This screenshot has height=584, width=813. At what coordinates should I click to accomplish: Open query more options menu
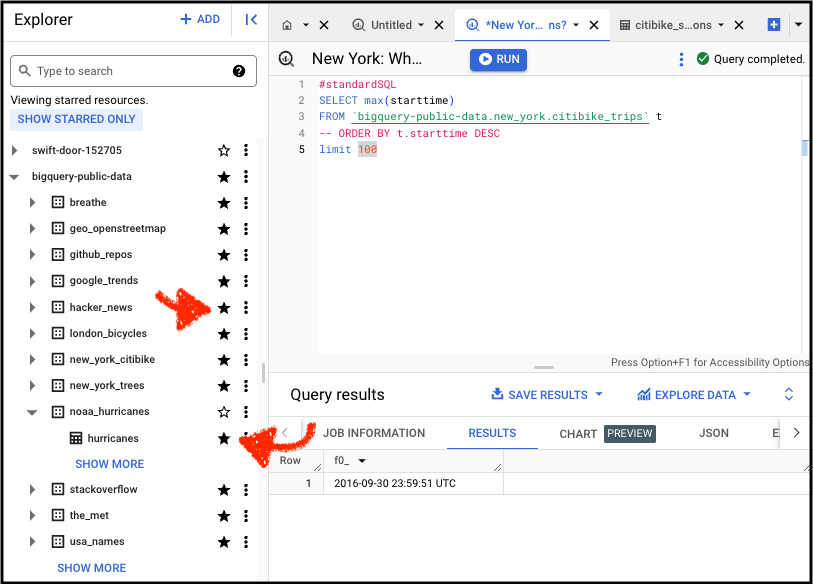coord(681,59)
